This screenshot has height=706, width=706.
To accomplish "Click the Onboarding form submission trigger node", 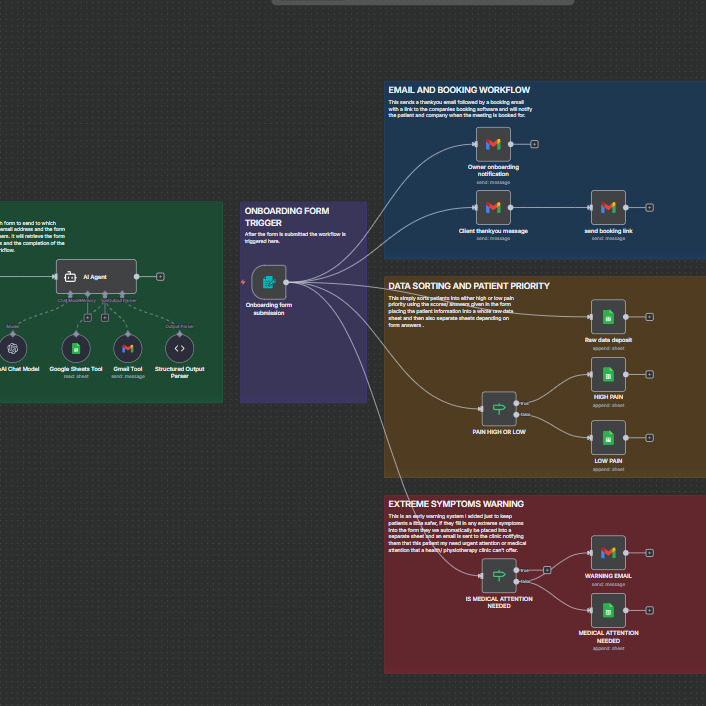I will (x=268, y=283).
